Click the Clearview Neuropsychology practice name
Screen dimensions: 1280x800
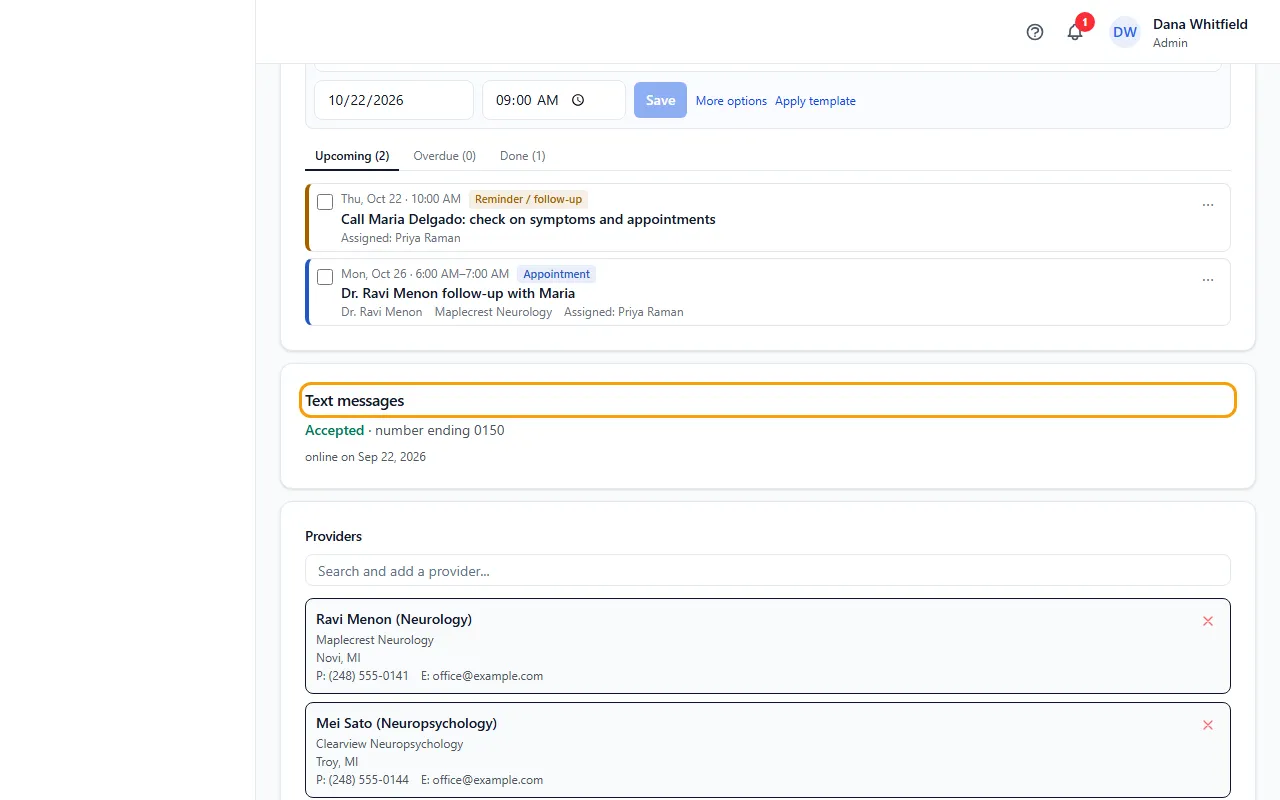coord(390,744)
